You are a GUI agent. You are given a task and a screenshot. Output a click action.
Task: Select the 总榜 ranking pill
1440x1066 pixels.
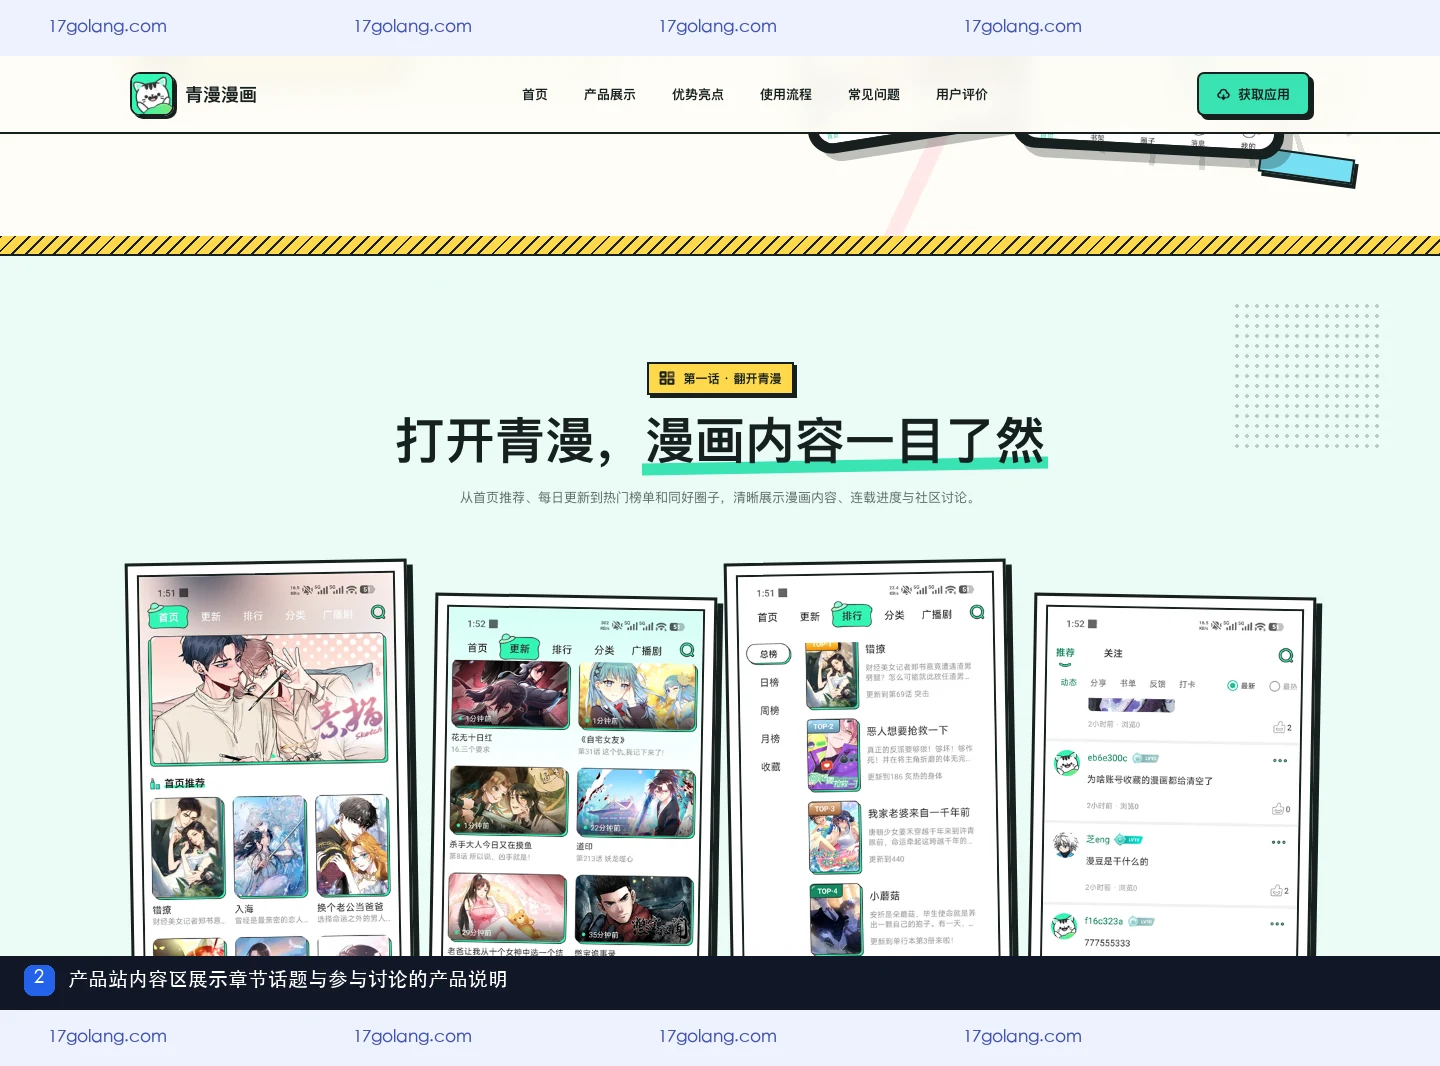(x=768, y=654)
